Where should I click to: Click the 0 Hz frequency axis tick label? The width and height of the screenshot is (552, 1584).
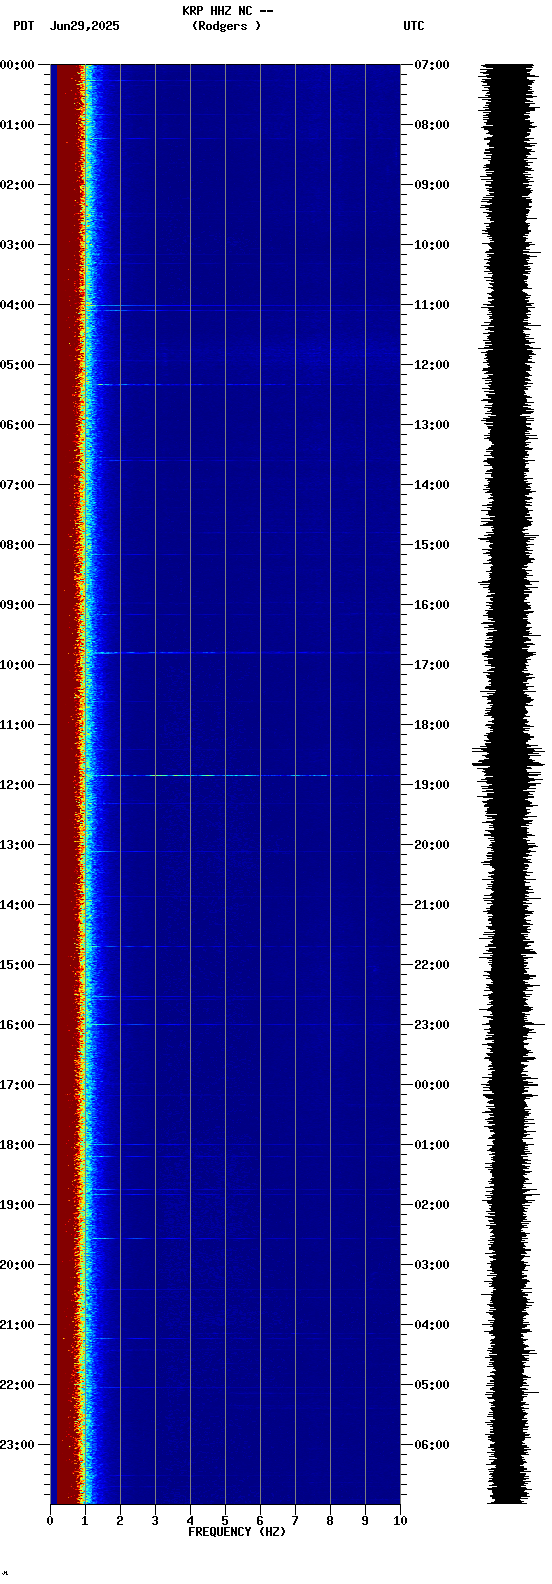click(50, 1521)
